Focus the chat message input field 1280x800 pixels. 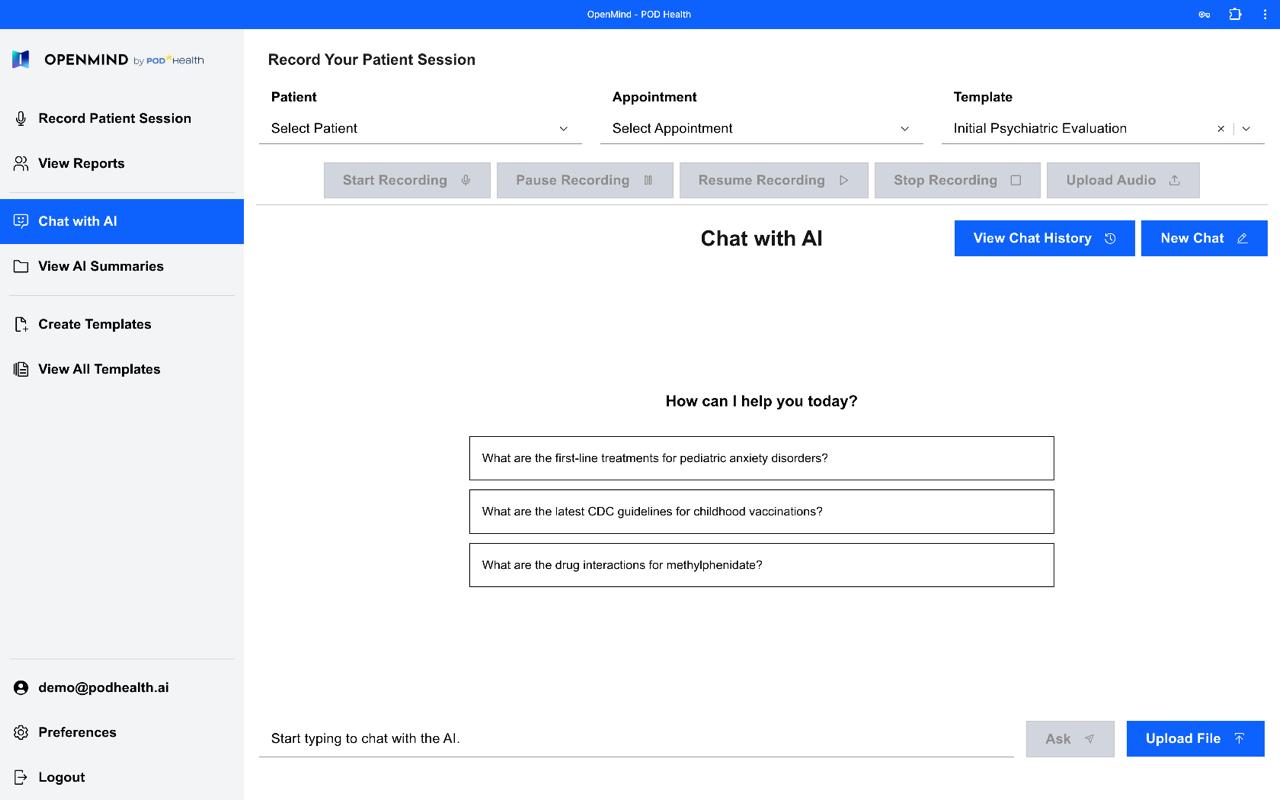636,739
